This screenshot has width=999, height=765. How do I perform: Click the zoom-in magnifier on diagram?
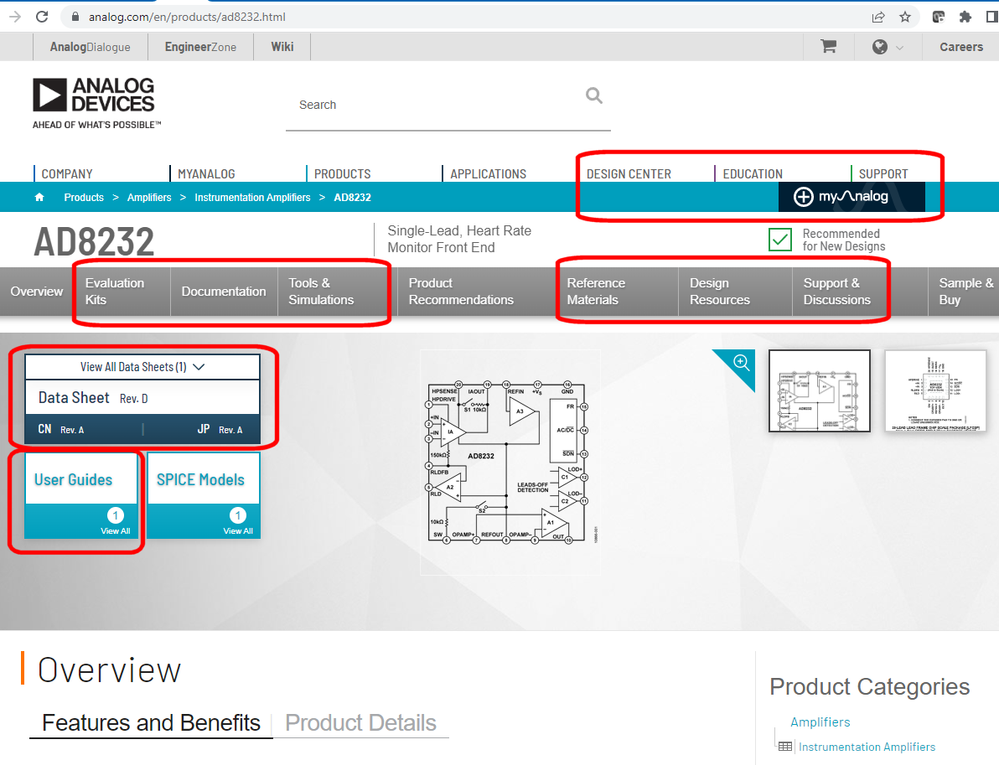point(741,362)
